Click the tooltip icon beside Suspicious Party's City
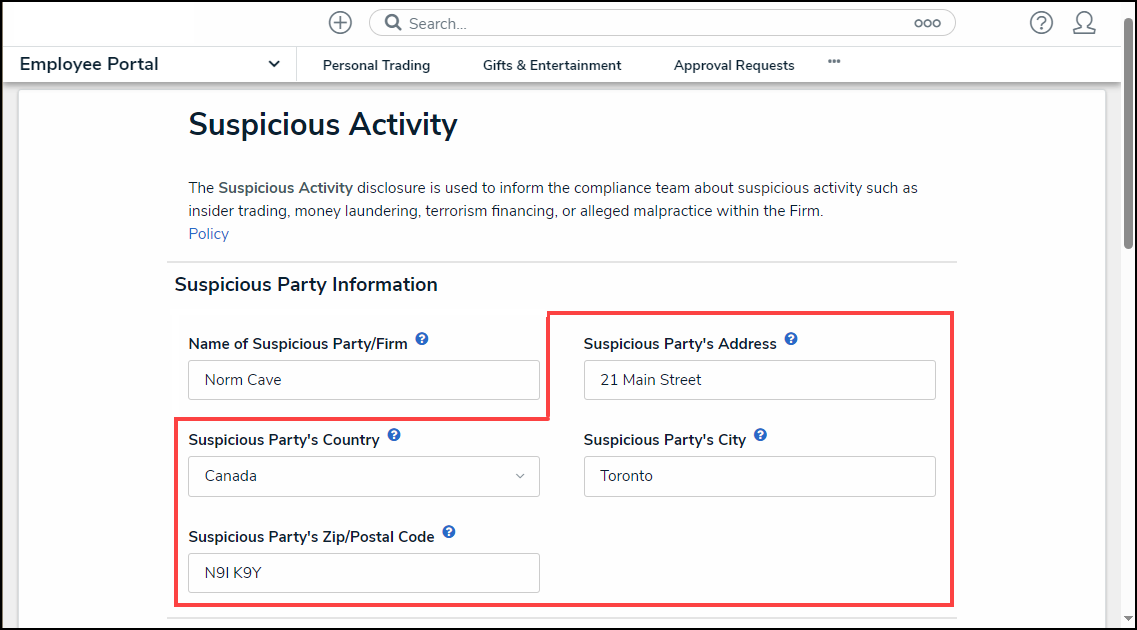This screenshot has width=1137, height=630. pos(760,435)
